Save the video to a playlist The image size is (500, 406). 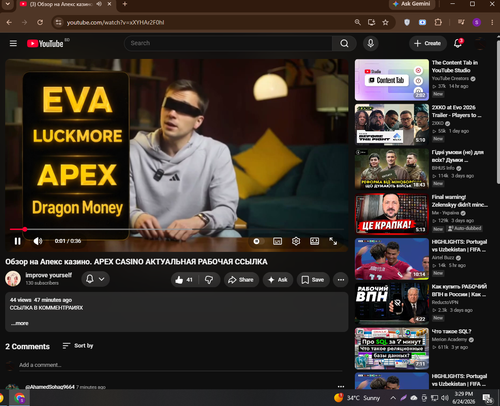(313, 280)
